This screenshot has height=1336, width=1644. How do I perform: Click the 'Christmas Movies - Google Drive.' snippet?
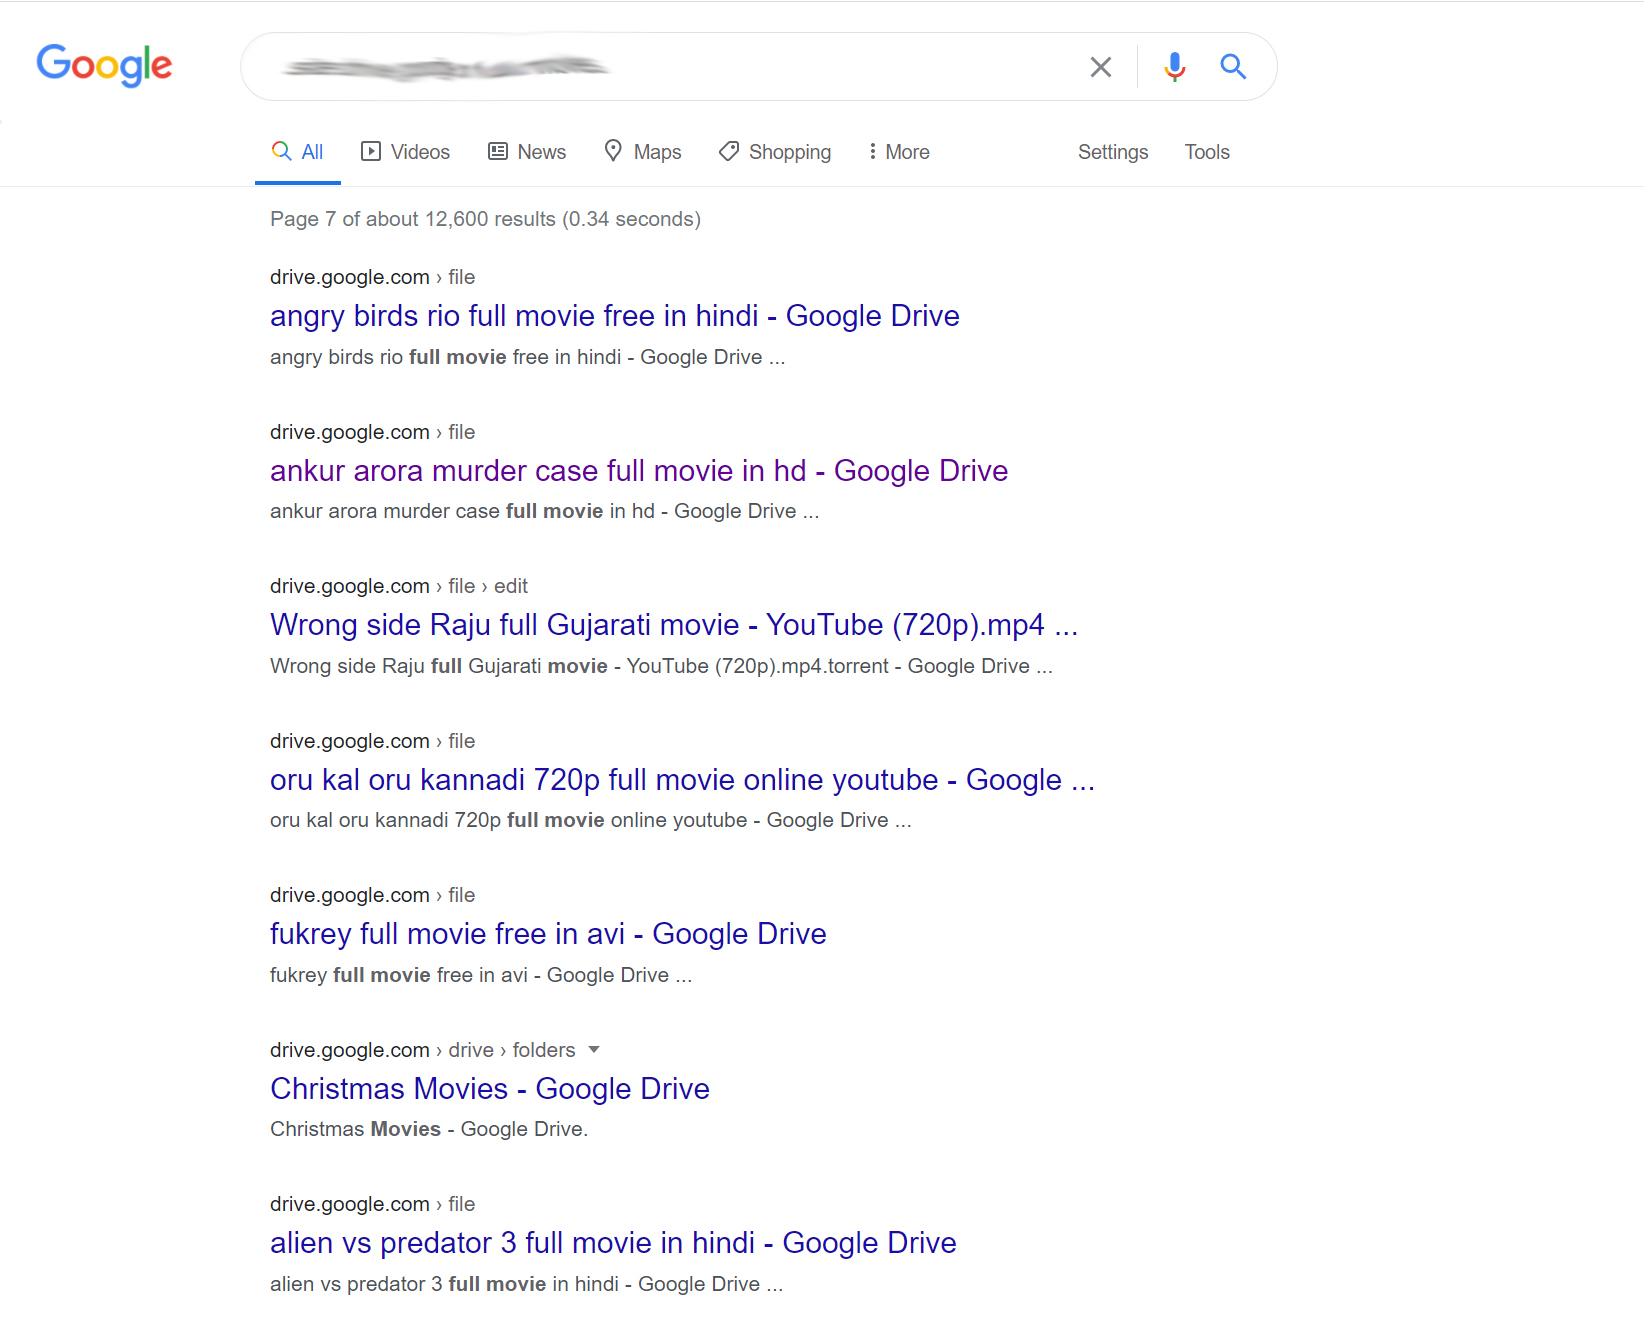429,1129
